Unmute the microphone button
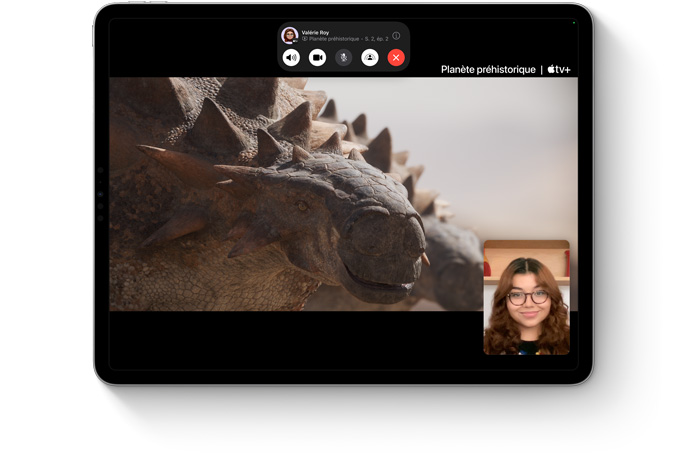The image size is (682, 453). [344, 57]
